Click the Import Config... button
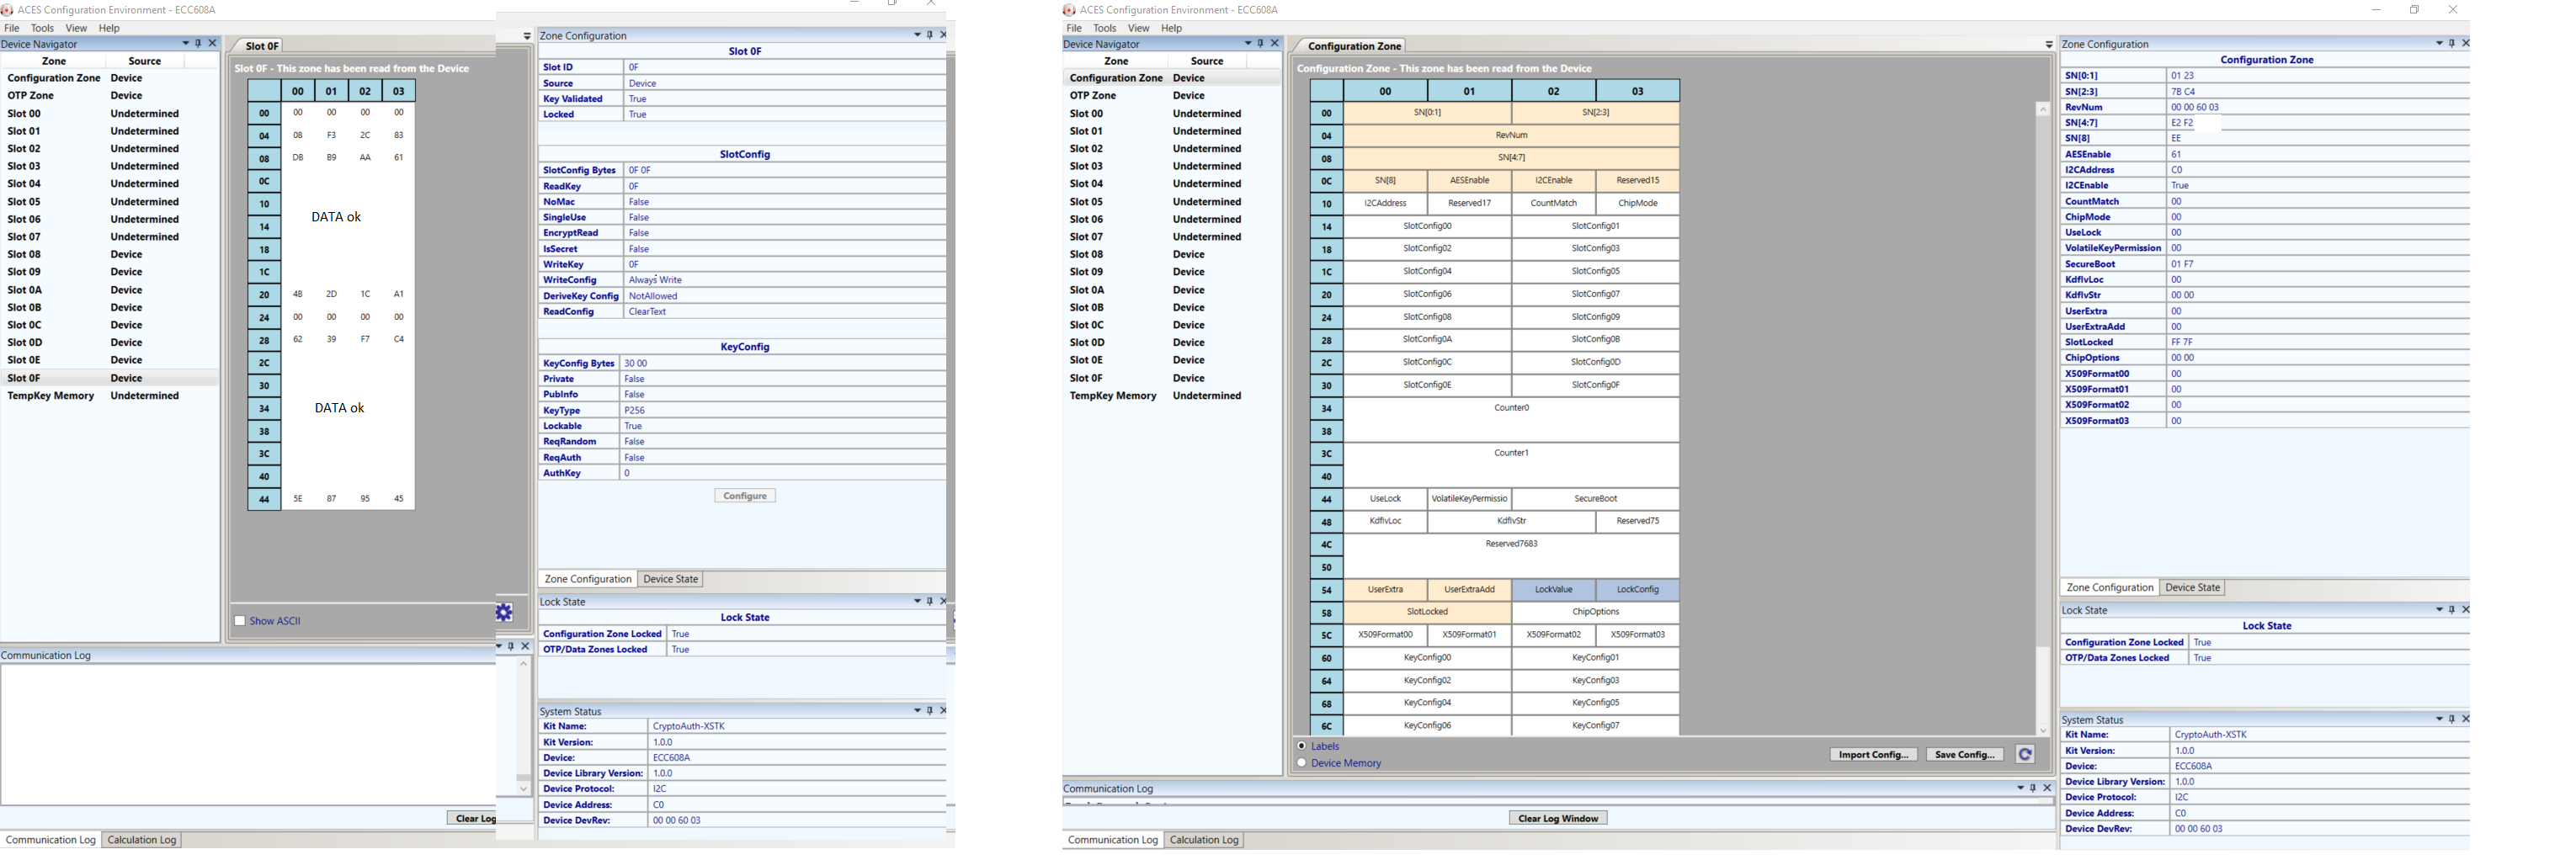Viewport: 2576px width, 860px height. pyautogui.click(x=1872, y=755)
